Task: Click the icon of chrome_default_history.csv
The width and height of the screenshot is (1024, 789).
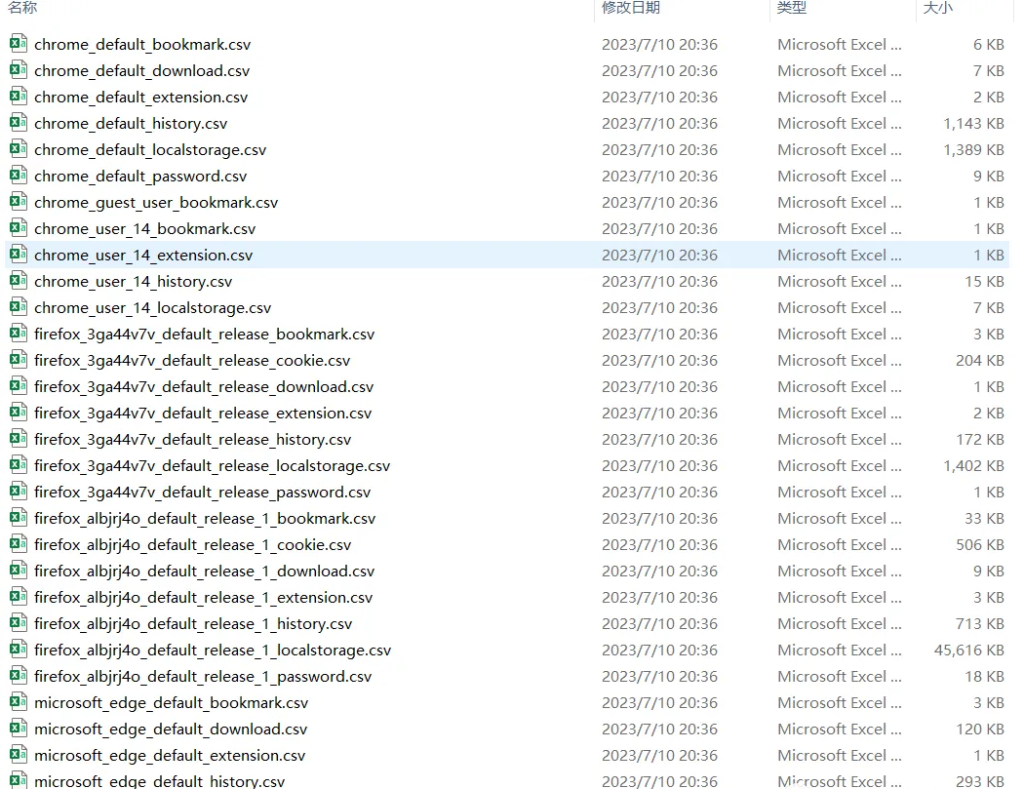Action: point(18,123)
